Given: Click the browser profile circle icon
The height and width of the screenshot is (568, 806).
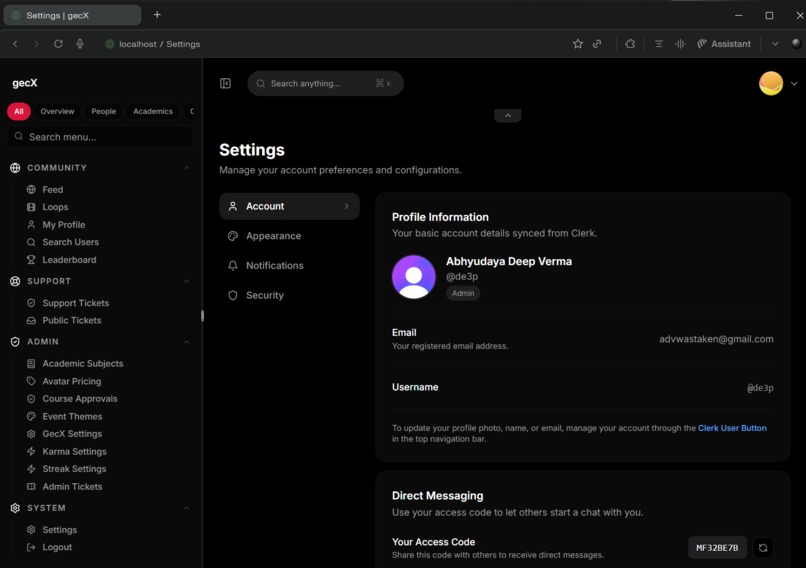Looking at the screenshot, I should pyautogui.click(x=796, y=44).
